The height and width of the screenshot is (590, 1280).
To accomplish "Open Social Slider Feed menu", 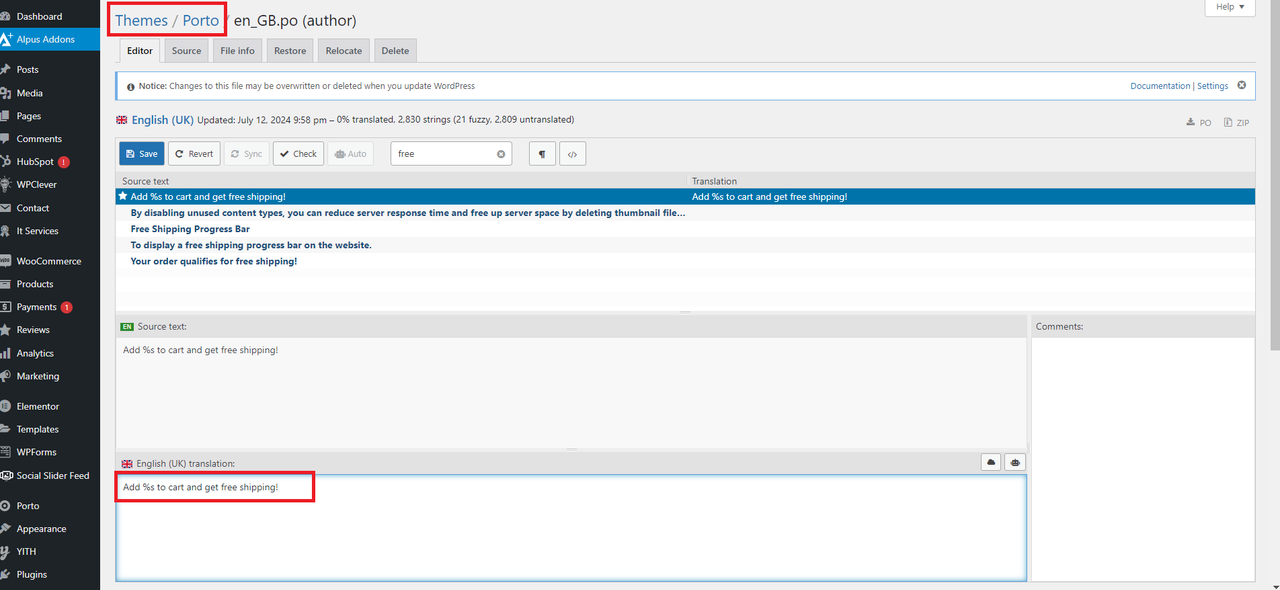I will (50, 476).
